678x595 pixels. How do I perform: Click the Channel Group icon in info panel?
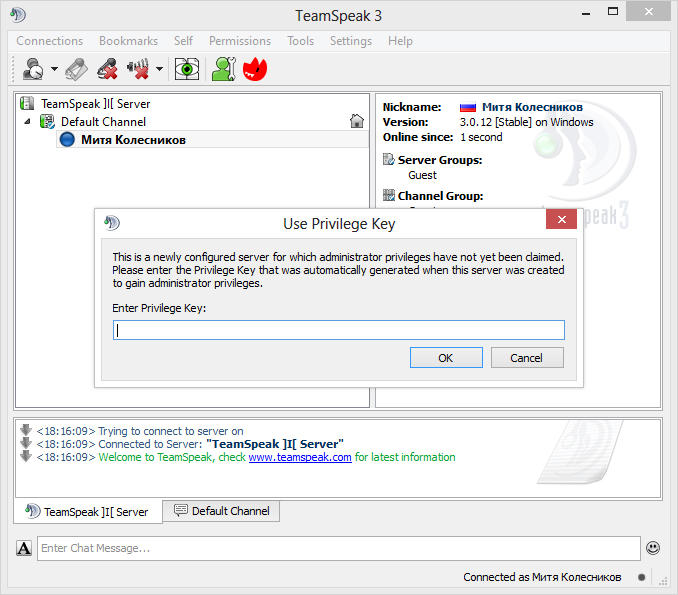389,195
